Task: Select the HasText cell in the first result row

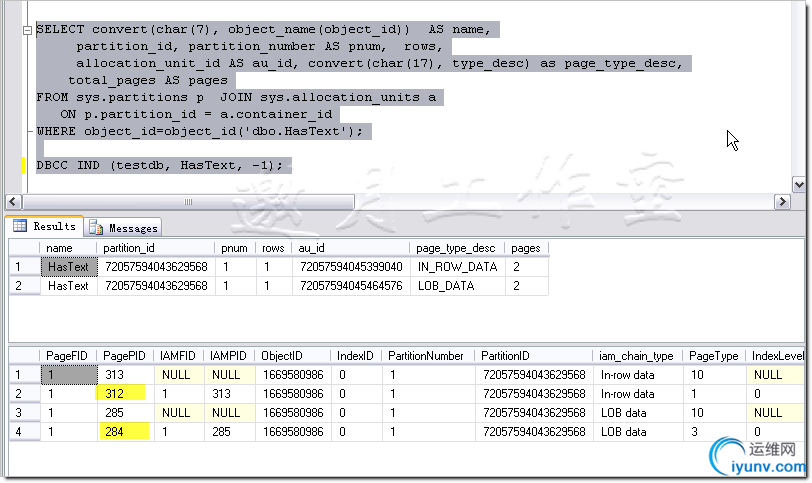Action: pyautogui.click(x=69, y=267)
